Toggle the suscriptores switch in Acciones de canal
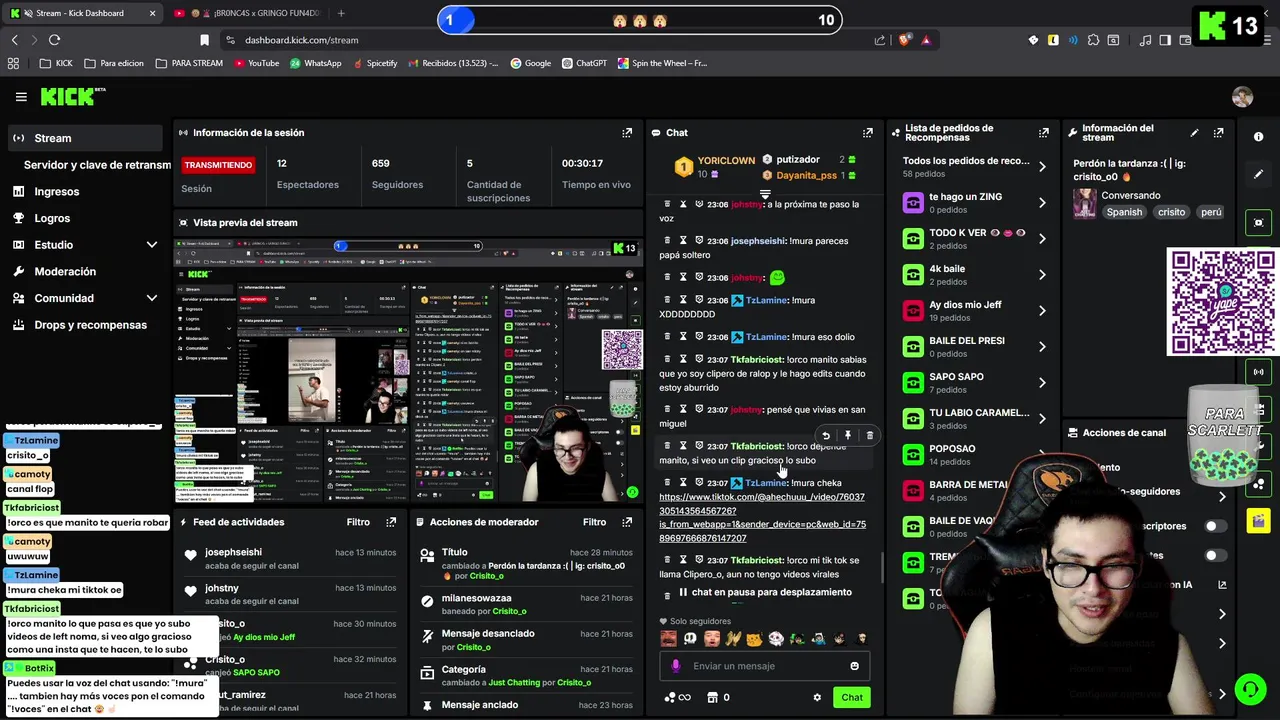This screenshot has height=720, width=1280. 1215,526
